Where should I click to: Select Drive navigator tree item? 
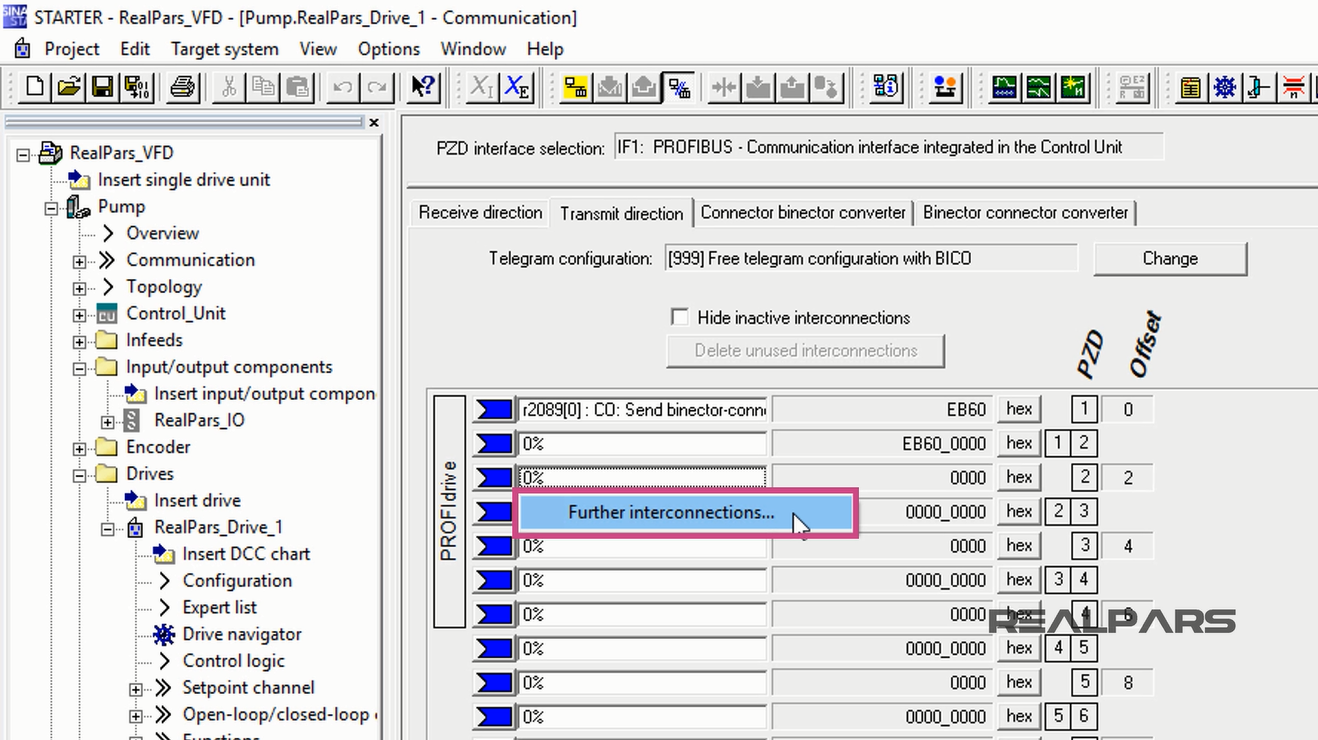coord(242,634)
